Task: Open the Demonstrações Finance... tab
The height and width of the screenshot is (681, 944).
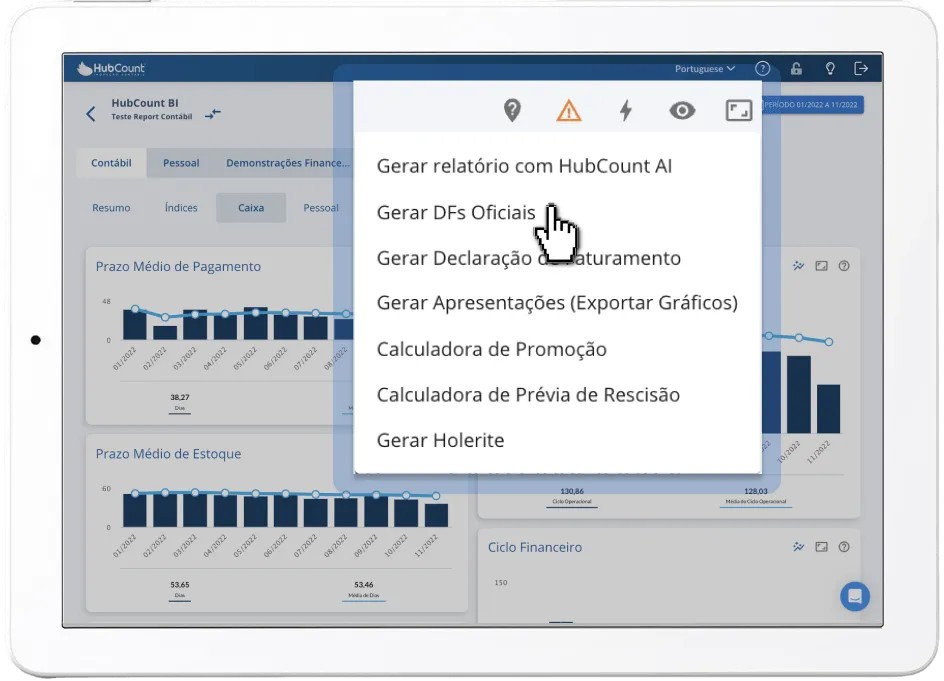Action: click(288, 163)
